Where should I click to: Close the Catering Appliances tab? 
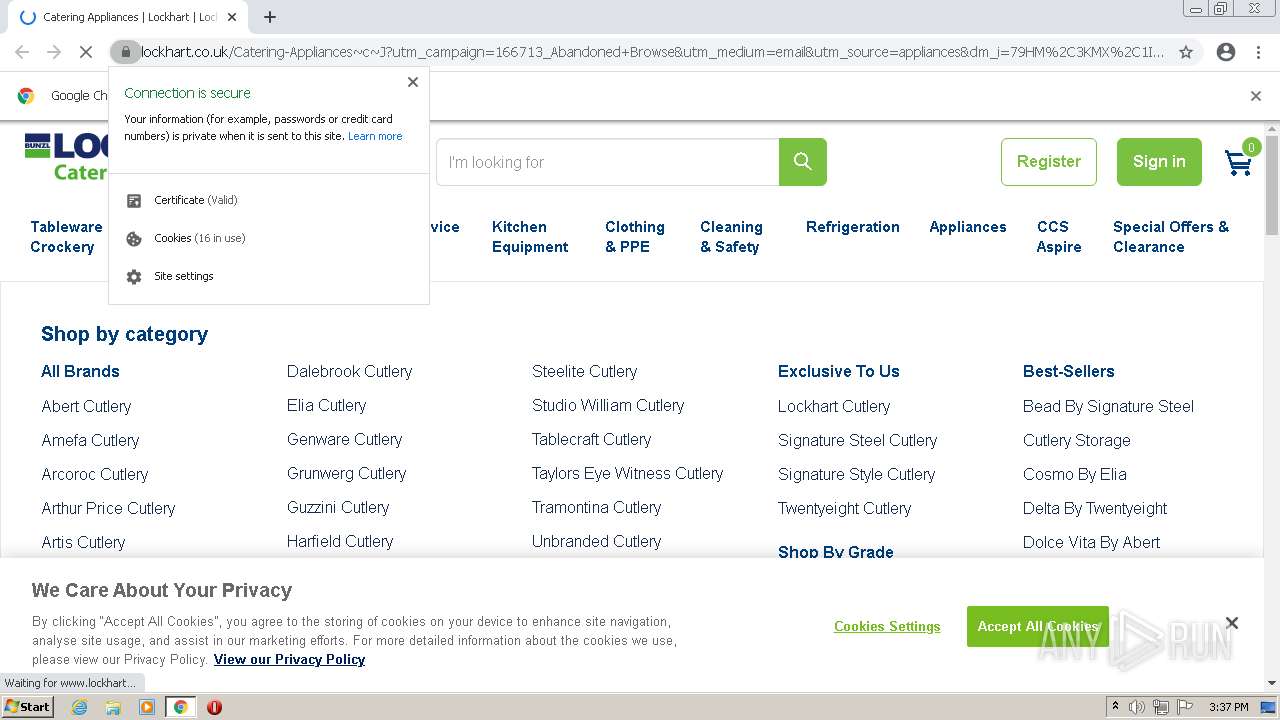click(232, 17)
